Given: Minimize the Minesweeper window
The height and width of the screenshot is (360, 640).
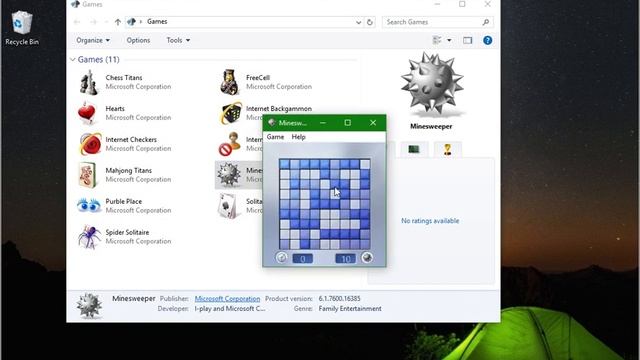Looking at the screenshot, I should pyautogui.click(x=323, y=122).
